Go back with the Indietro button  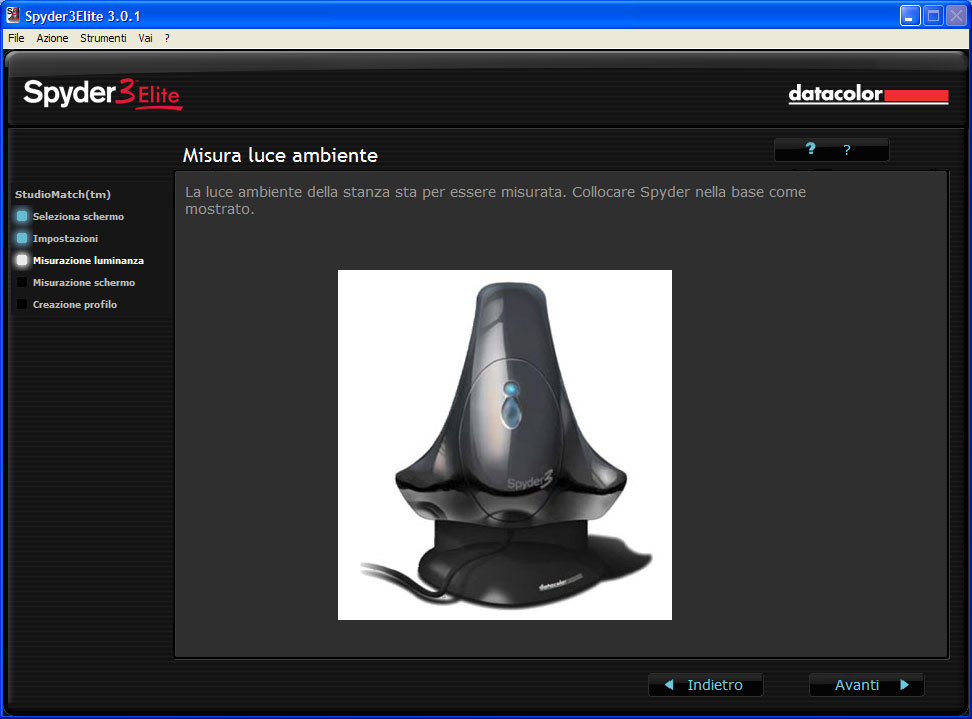coord(705,685)
